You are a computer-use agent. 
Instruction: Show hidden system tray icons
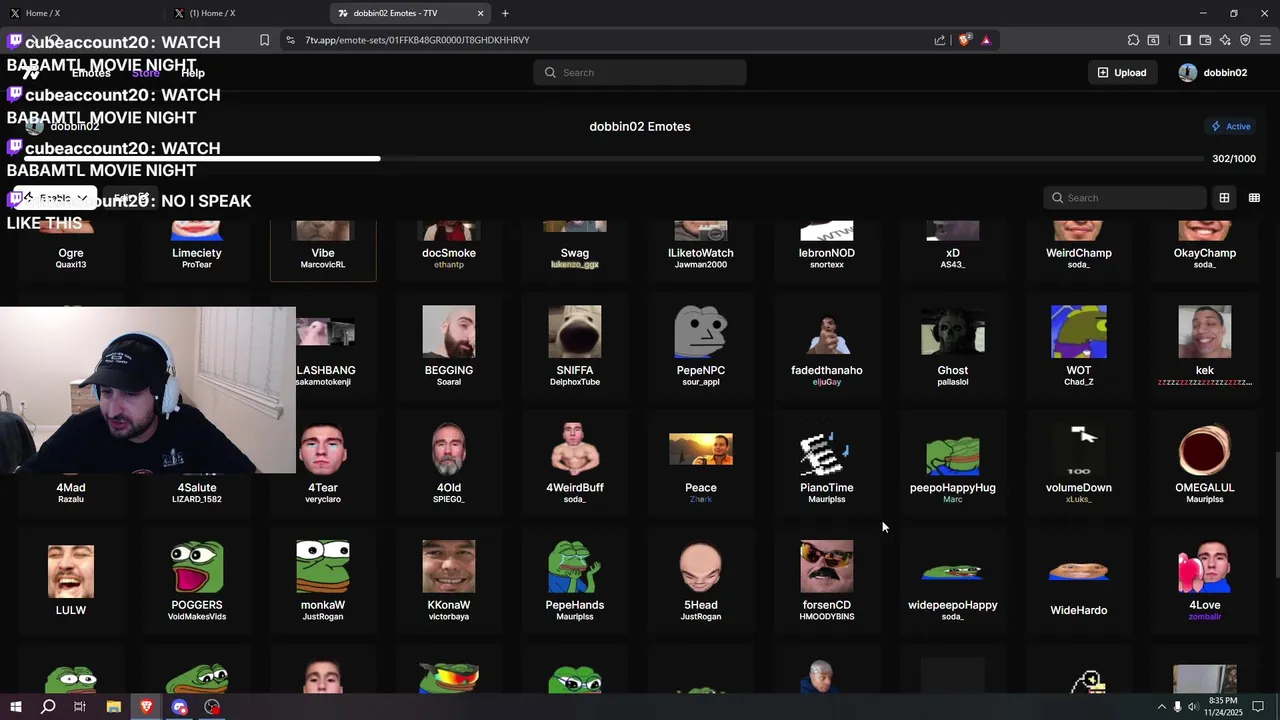1161,707
